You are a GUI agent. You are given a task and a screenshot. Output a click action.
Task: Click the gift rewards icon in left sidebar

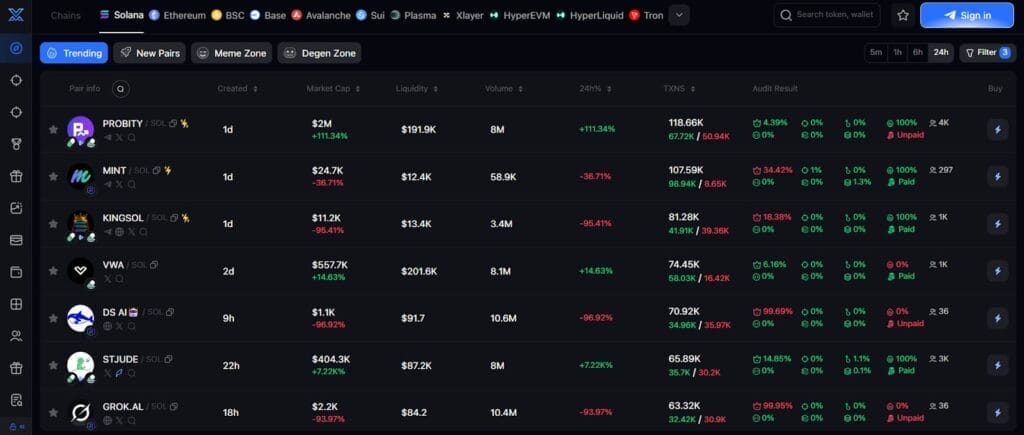click(15, 176)
